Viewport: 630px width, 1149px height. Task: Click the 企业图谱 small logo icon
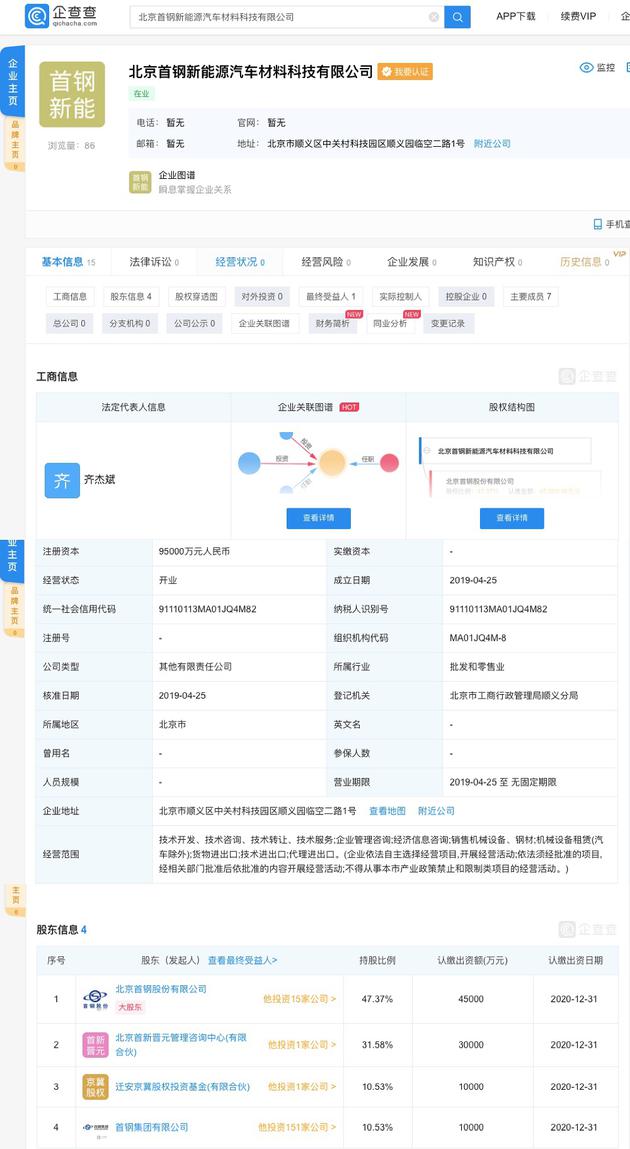(140, 182)
